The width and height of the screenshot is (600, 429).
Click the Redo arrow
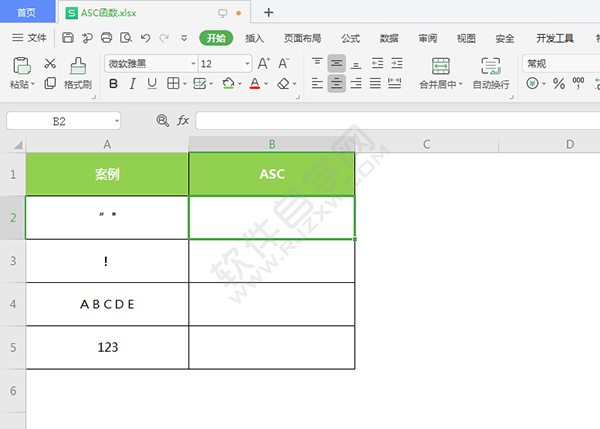[x=164, y=38]
